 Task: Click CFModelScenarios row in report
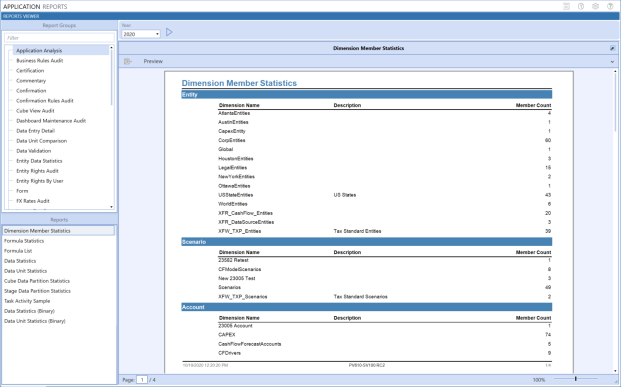click(x=384, y=269)
